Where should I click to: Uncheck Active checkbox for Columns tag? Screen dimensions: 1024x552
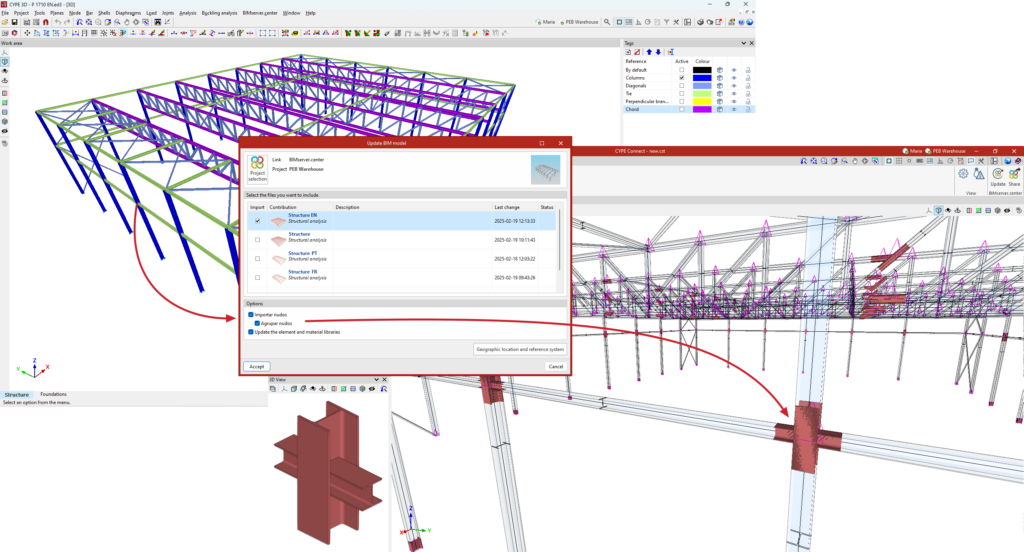pos(682,78)
